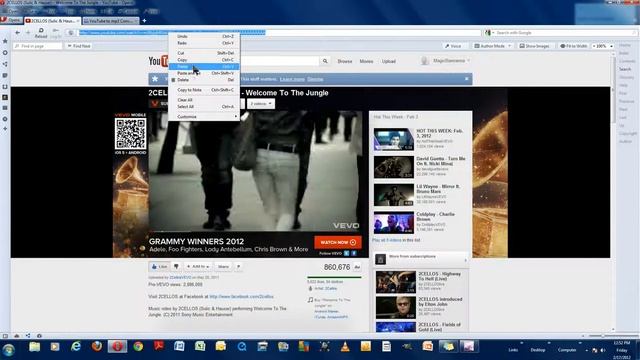Screen dimensions: 640x360
Task: Open the videos dropdown under the title
Action: click(261, 104)
